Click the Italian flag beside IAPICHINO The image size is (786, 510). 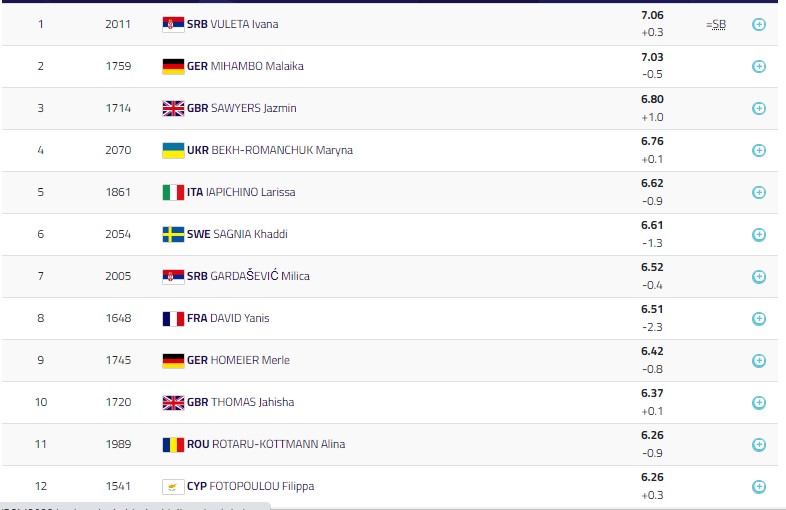(172, 192)
